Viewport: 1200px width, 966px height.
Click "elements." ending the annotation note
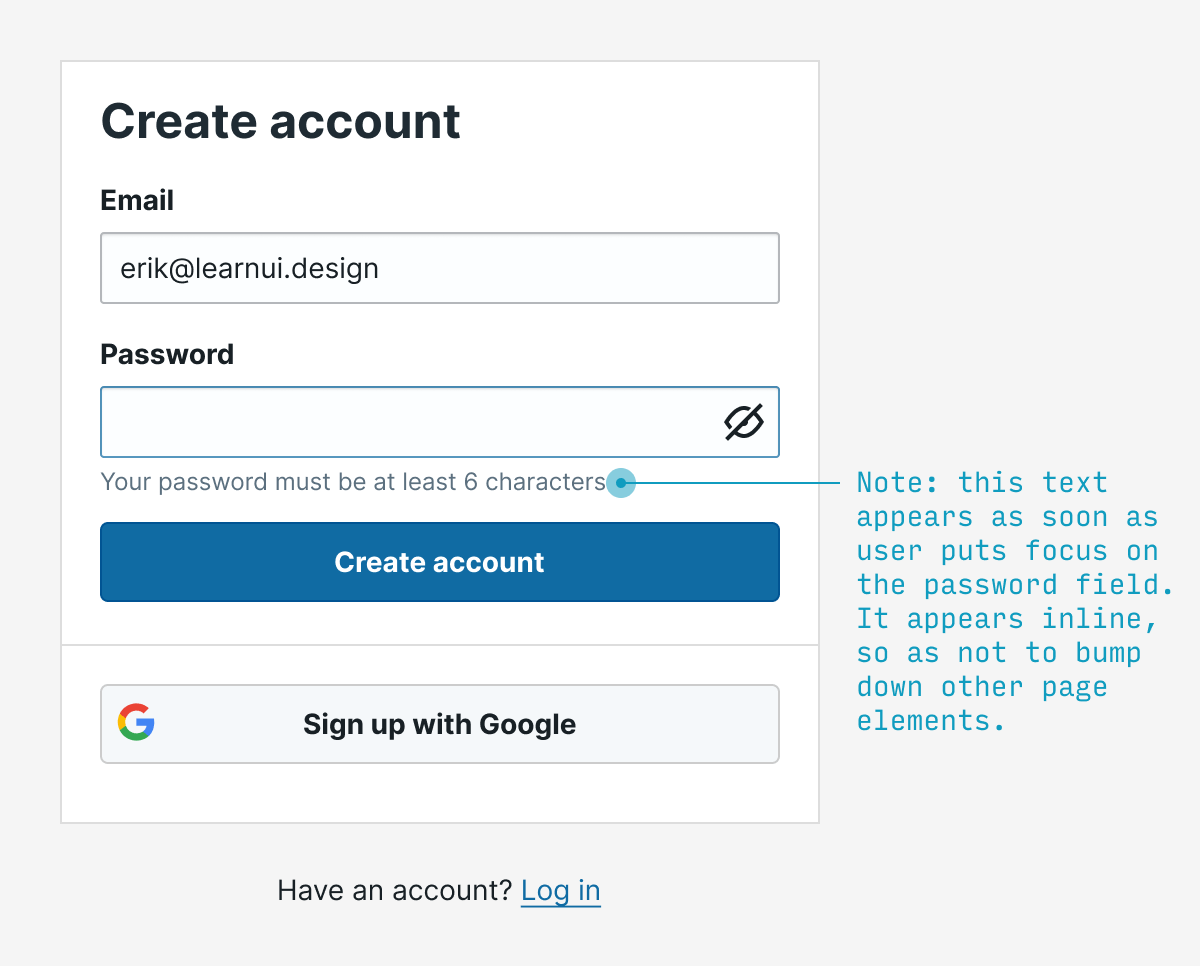click(x=930, y=721)
